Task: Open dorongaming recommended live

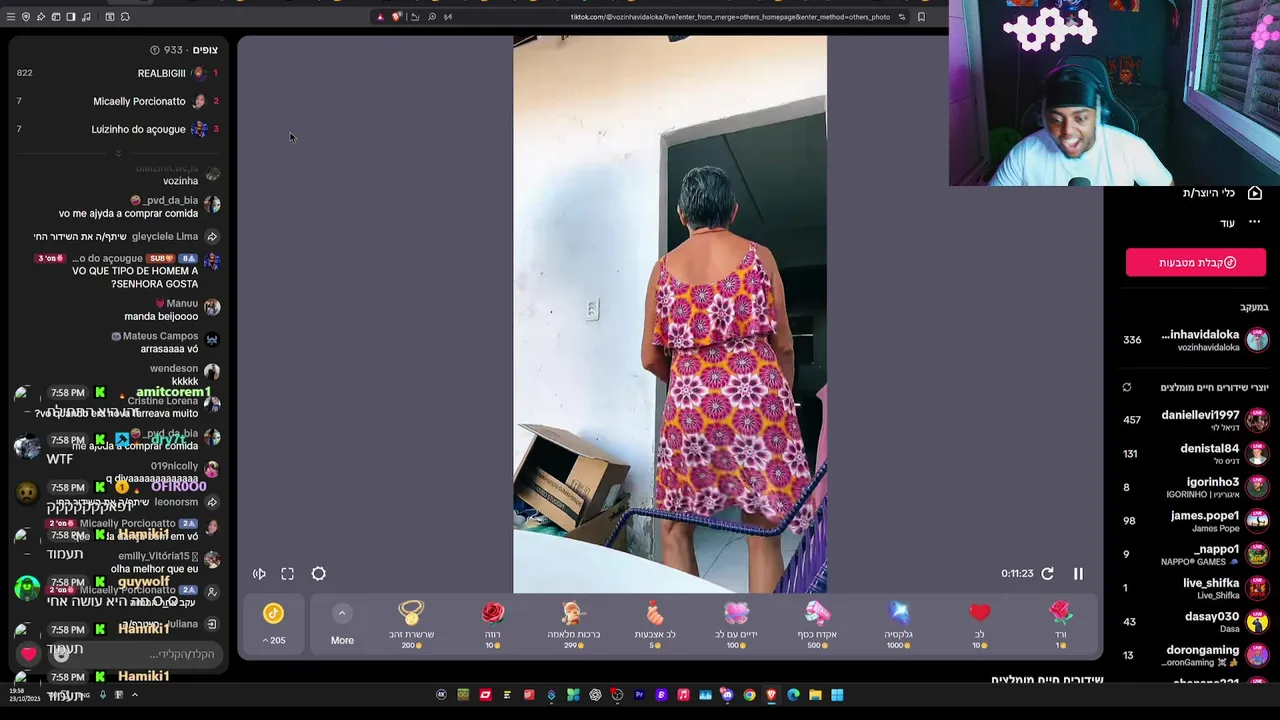Action: (x=1194, y=655)
